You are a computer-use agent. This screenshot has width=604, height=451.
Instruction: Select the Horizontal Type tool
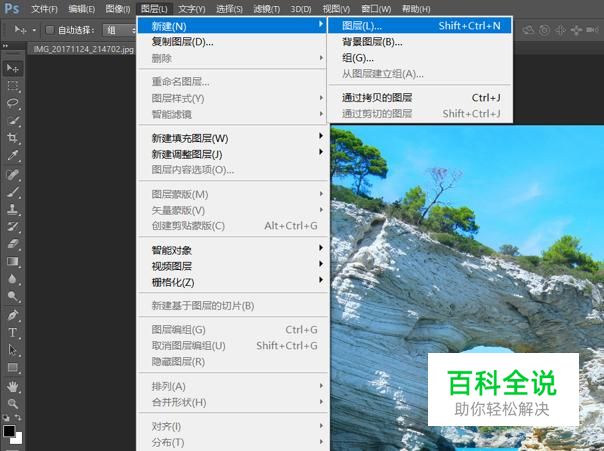[x=13, y=332]
